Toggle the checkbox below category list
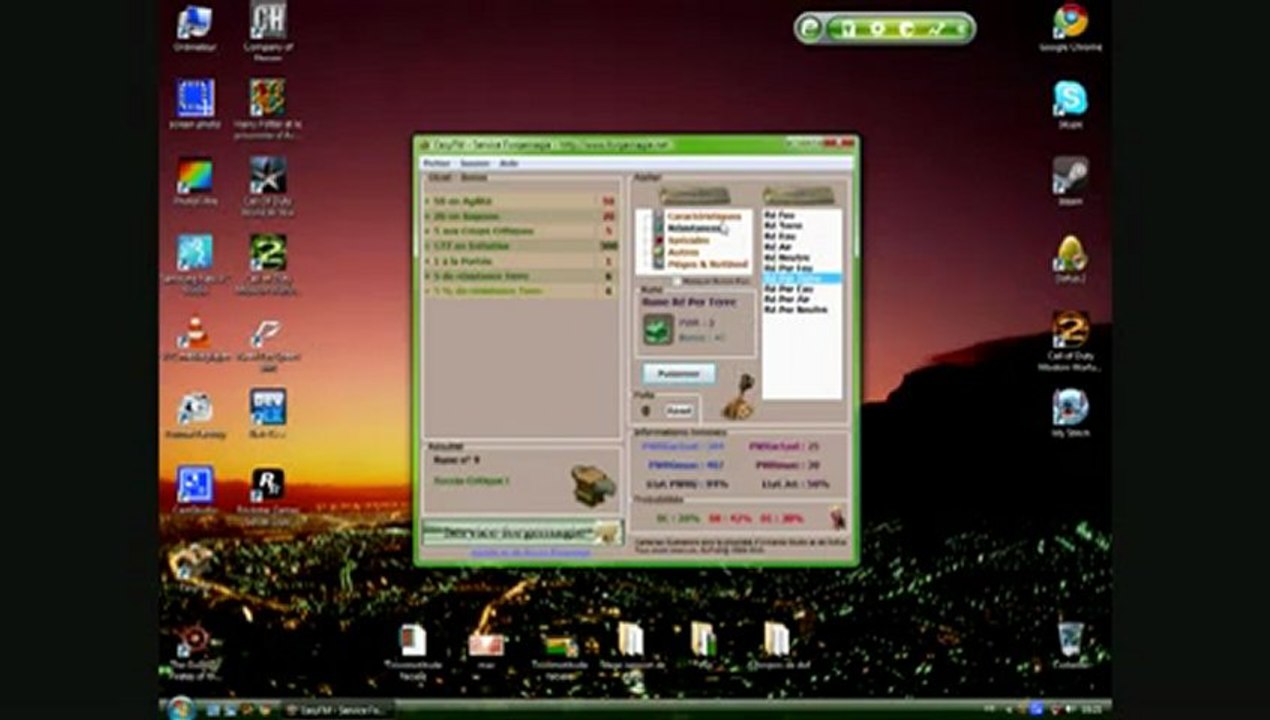 (677, 281)
